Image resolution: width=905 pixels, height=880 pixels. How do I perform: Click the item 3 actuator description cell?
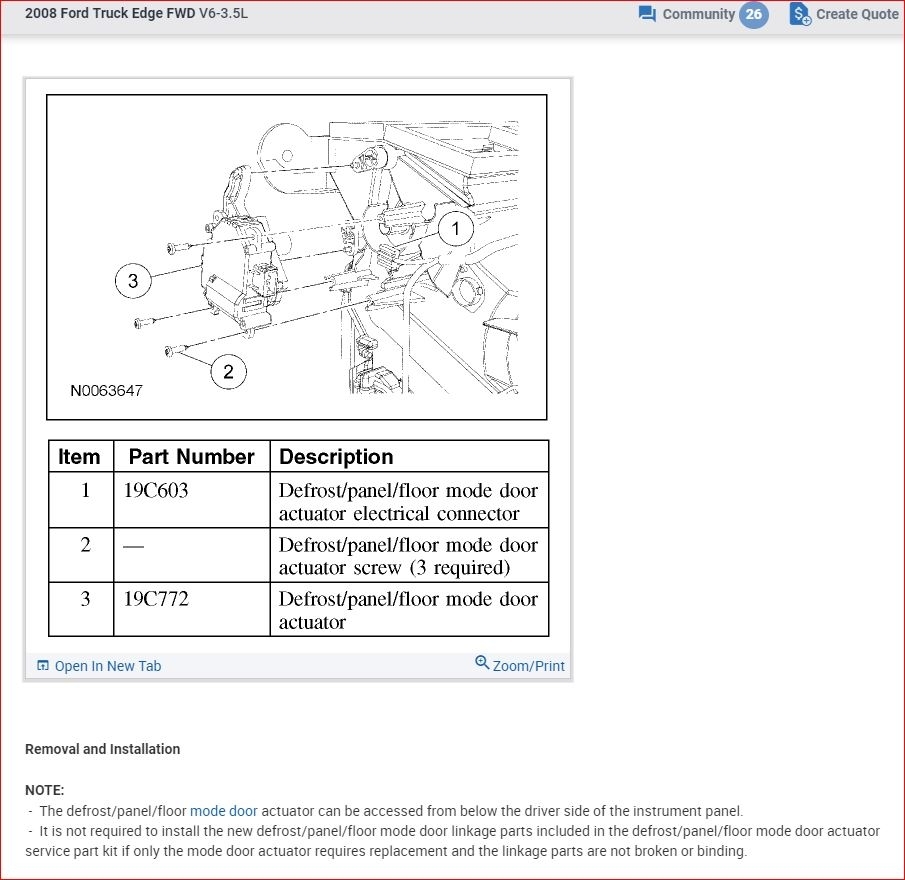tap(409, 609)
